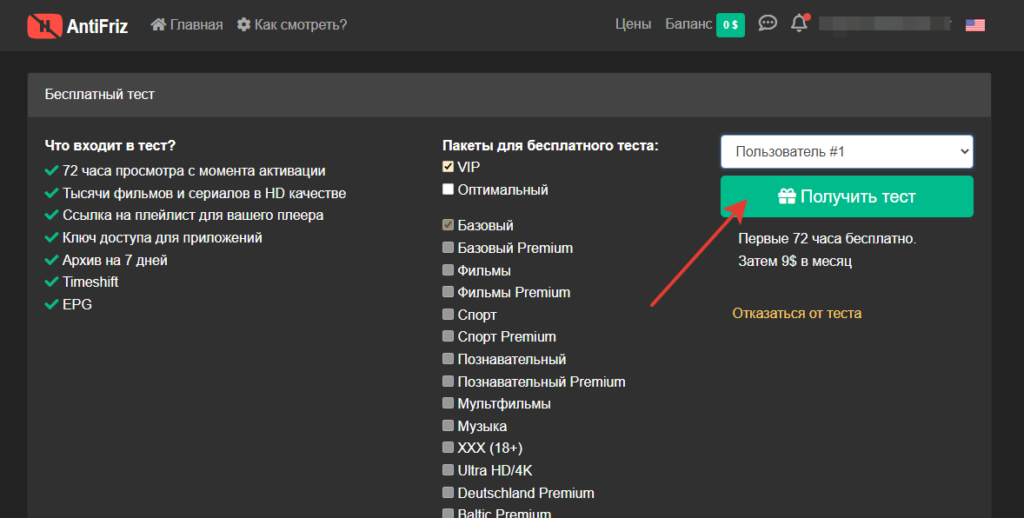Go to the Главная menu item

198,24
